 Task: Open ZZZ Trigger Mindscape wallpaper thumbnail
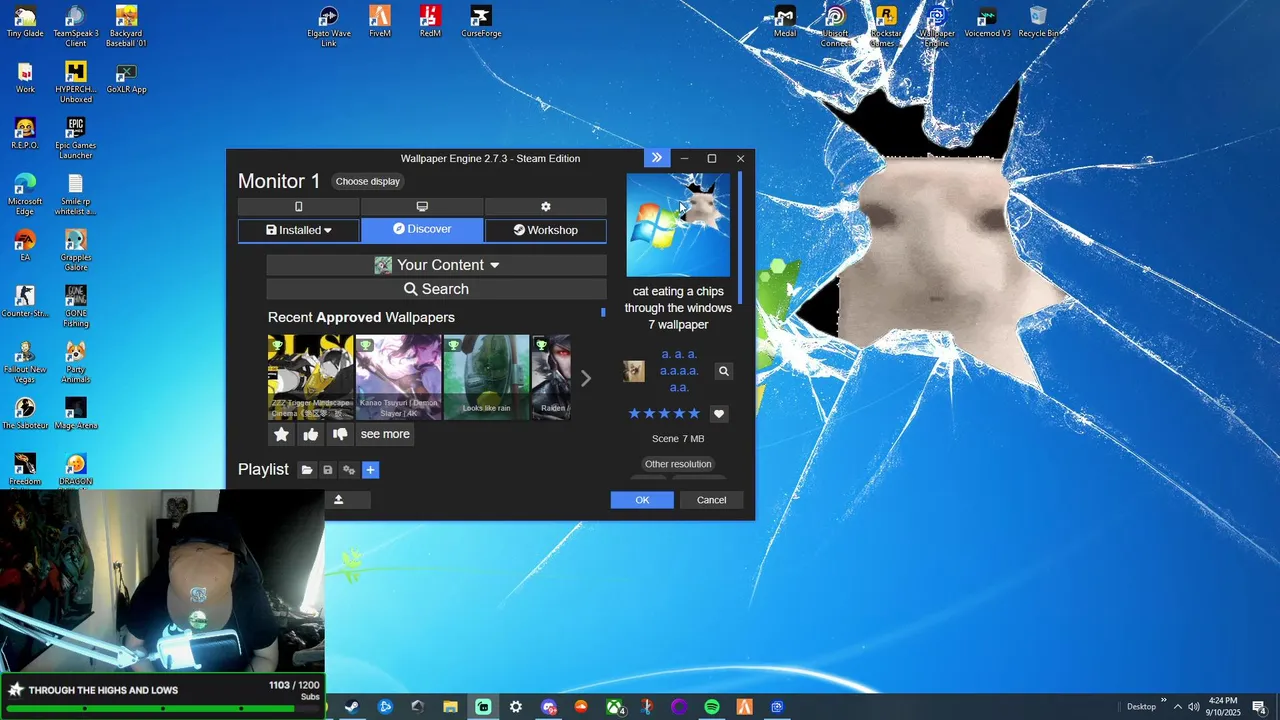click(x=310, y=377)
